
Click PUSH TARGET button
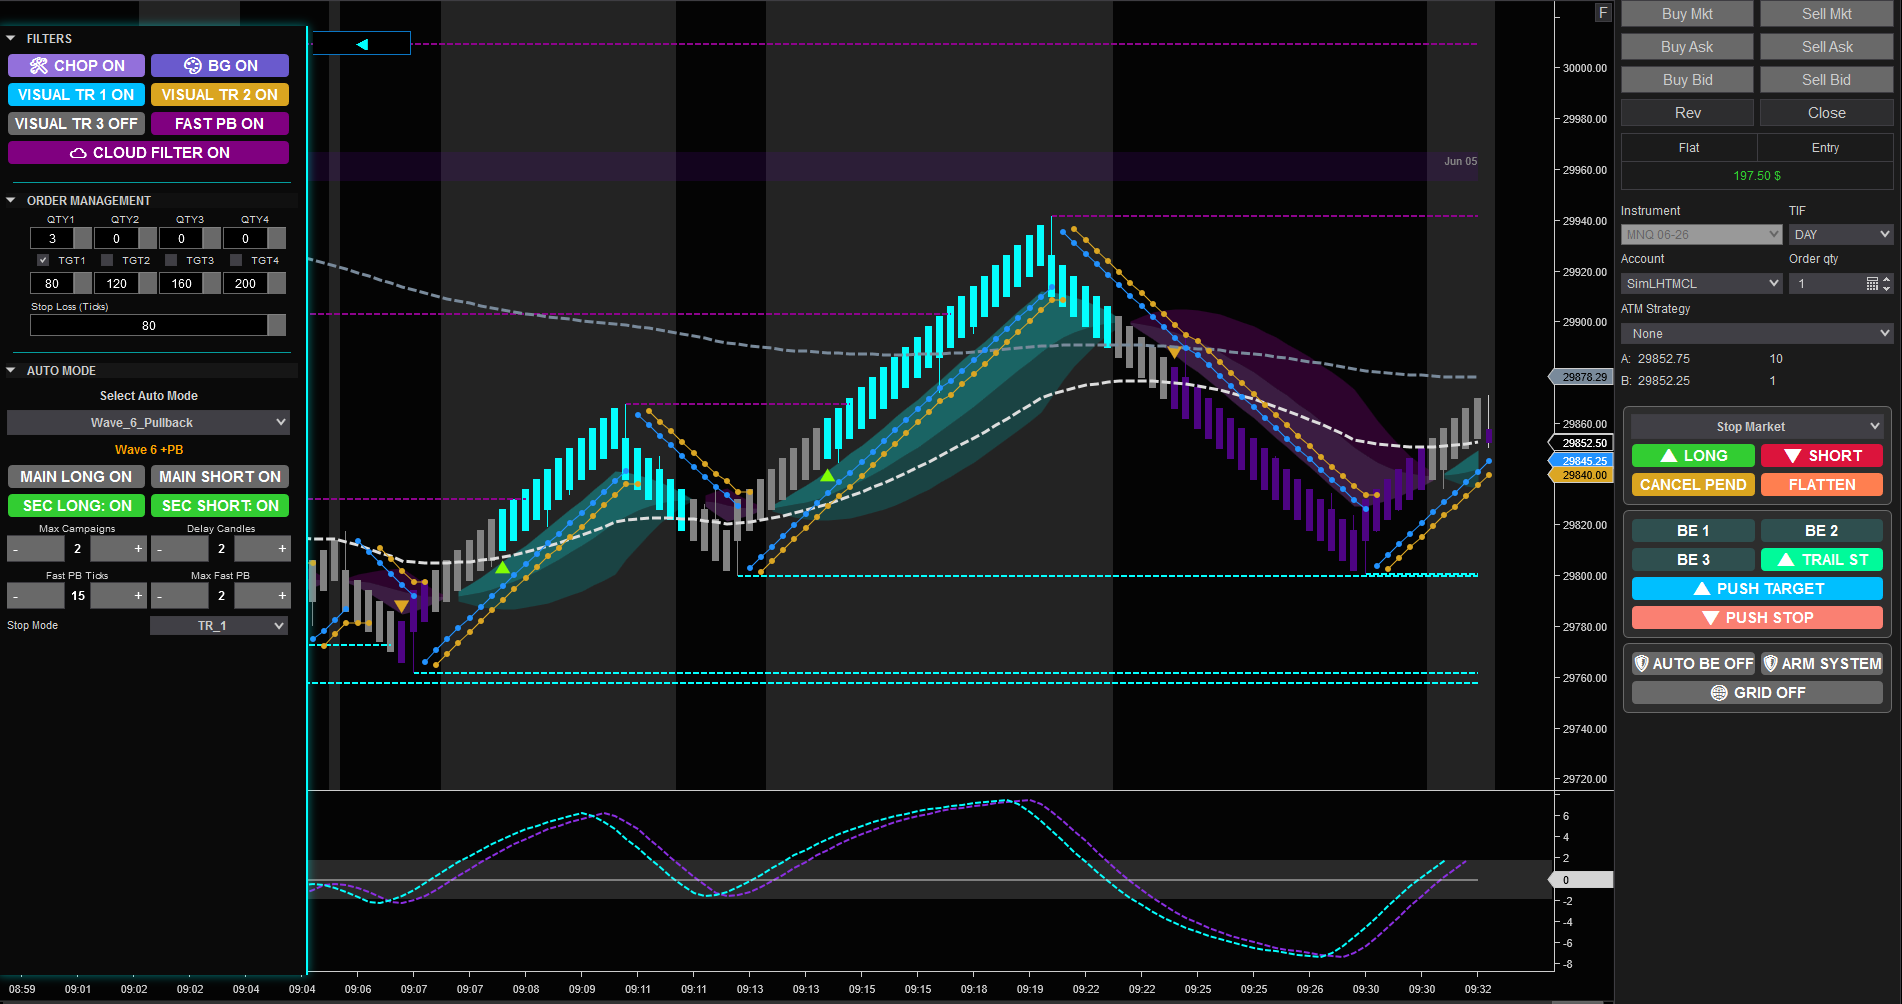coord(1757,589)
